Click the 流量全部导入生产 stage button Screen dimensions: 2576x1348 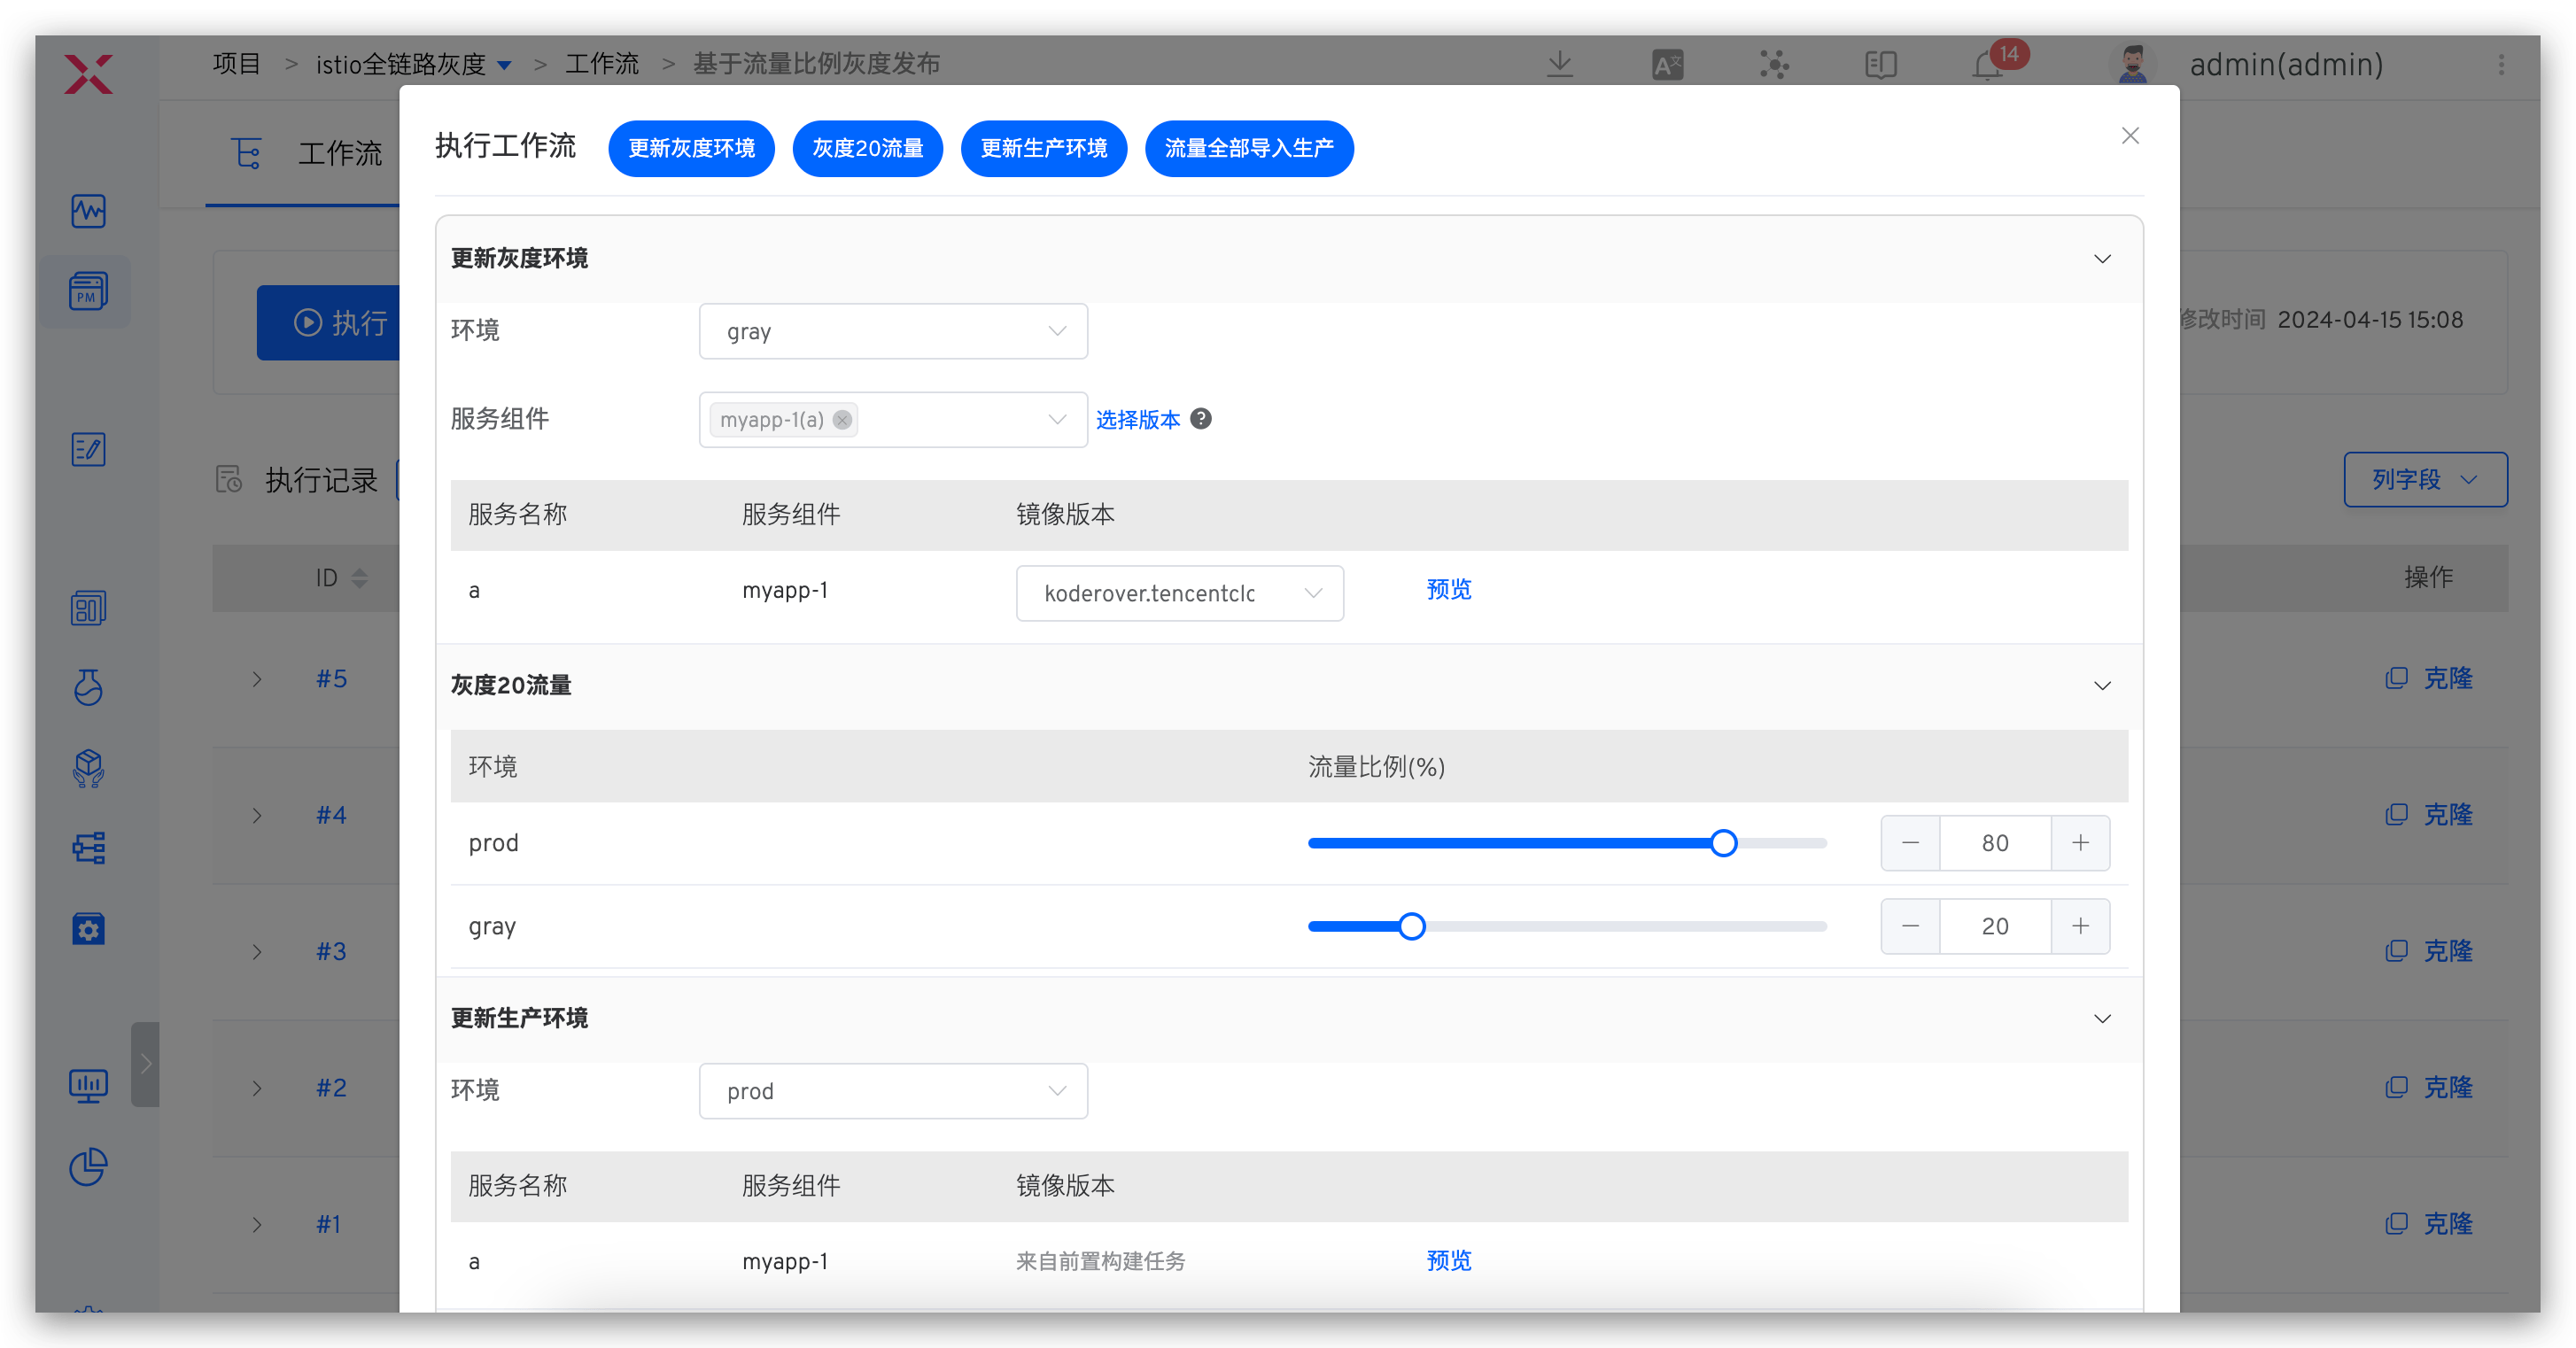point(1248,148)
